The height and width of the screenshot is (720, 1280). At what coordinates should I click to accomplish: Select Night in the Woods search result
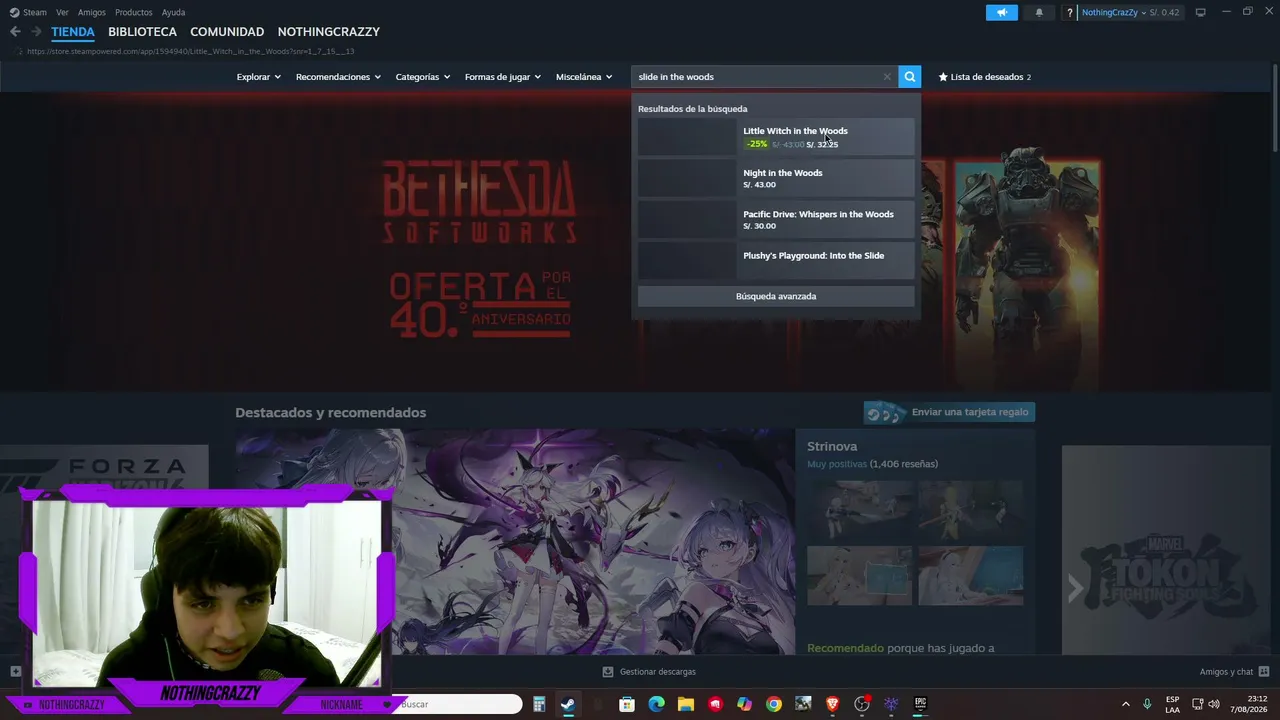coord(776,178)
